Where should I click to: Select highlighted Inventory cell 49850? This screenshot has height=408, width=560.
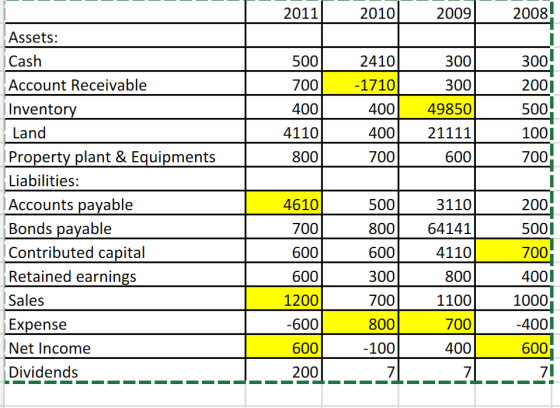pos(437,107)
